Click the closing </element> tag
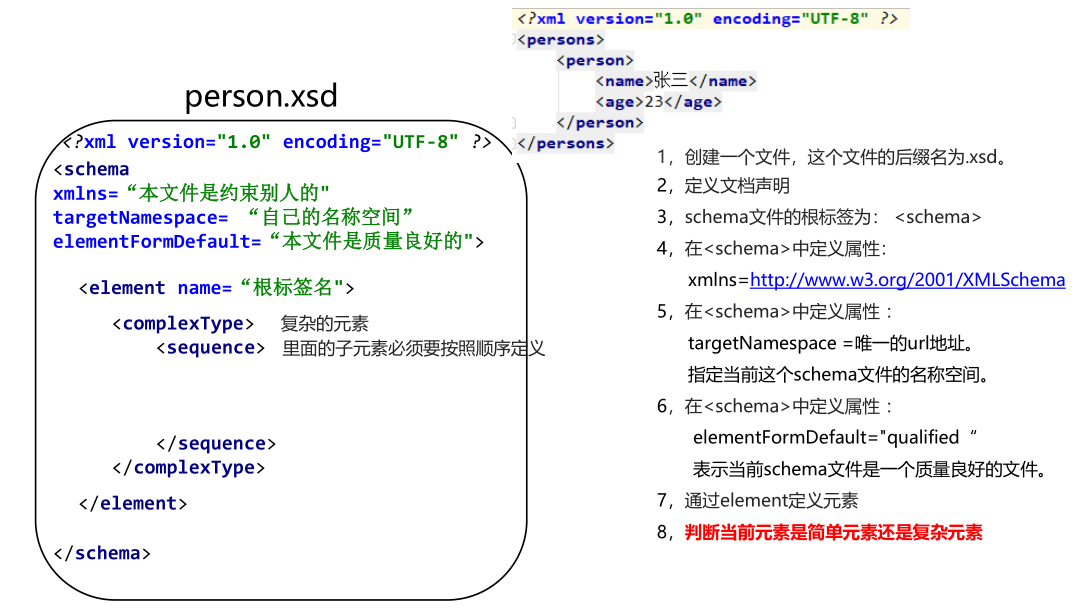 tap(133, 504)
